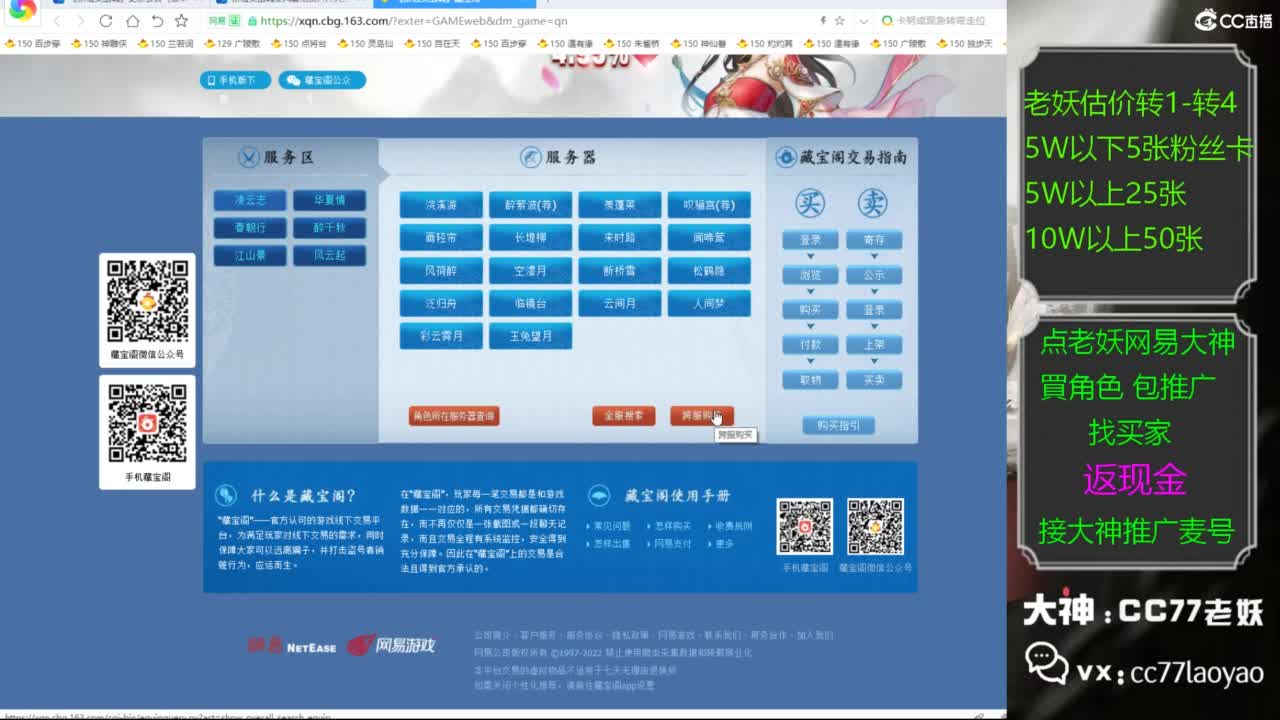Screen dimensions: 1280x720
Task: Click the 全服搜索 button
Action: 624,416
